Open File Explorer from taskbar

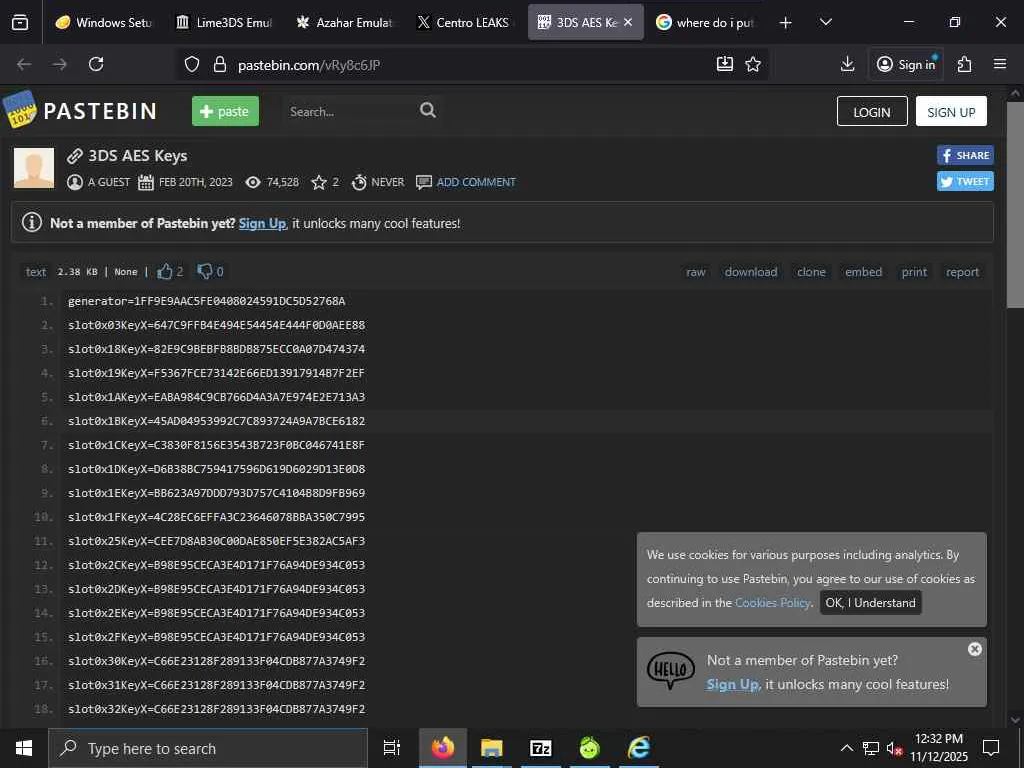(x=492, y=748)
